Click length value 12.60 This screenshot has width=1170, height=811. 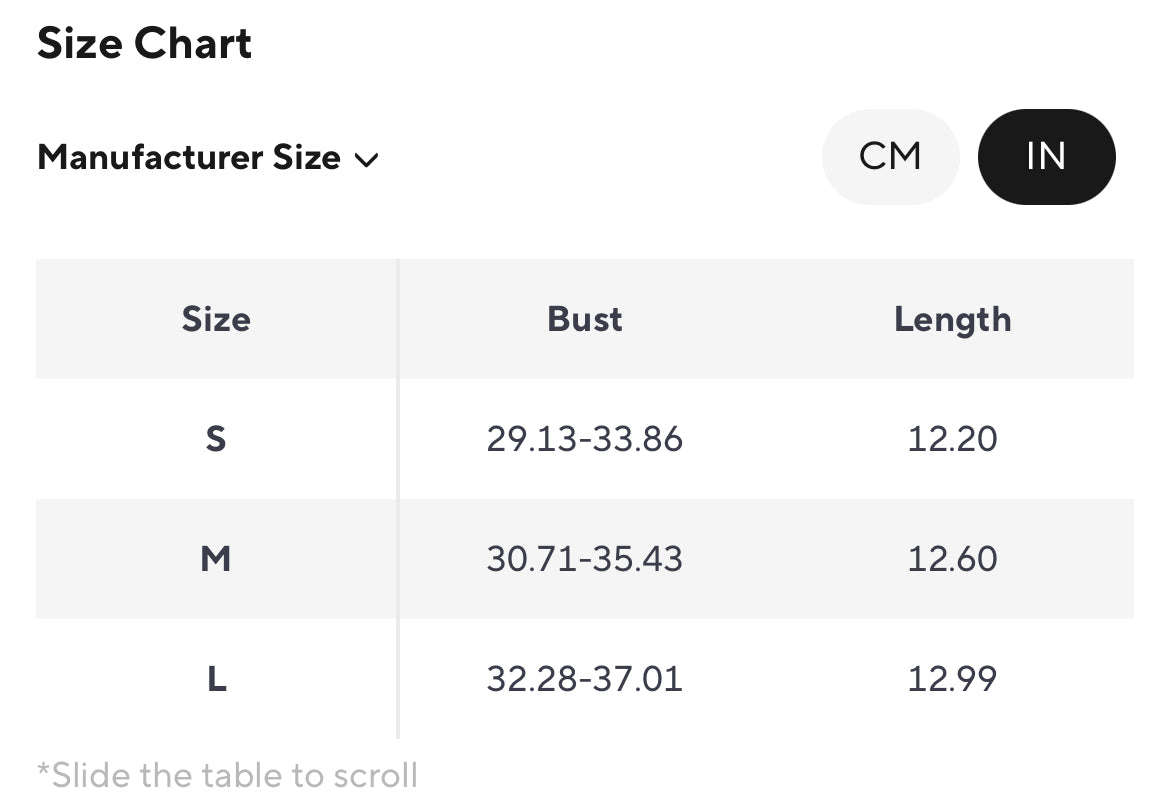[x=952, y=559]
